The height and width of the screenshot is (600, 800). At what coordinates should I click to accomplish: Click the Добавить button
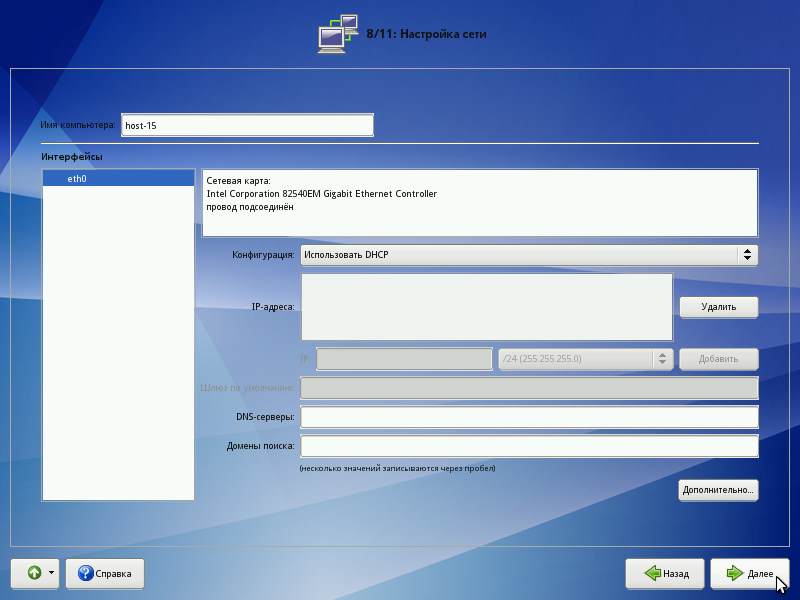pos(718,359)
